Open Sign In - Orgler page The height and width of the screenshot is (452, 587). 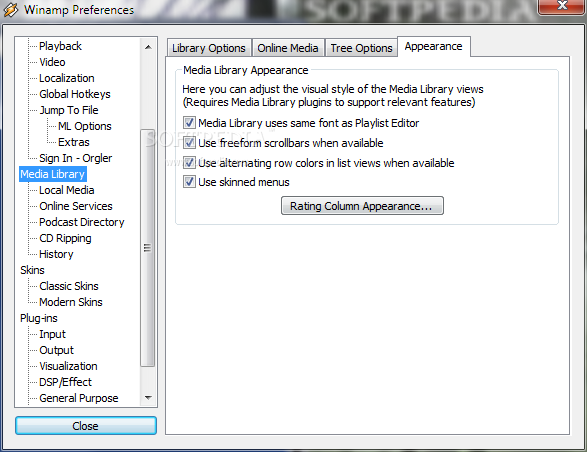(75, 158)
